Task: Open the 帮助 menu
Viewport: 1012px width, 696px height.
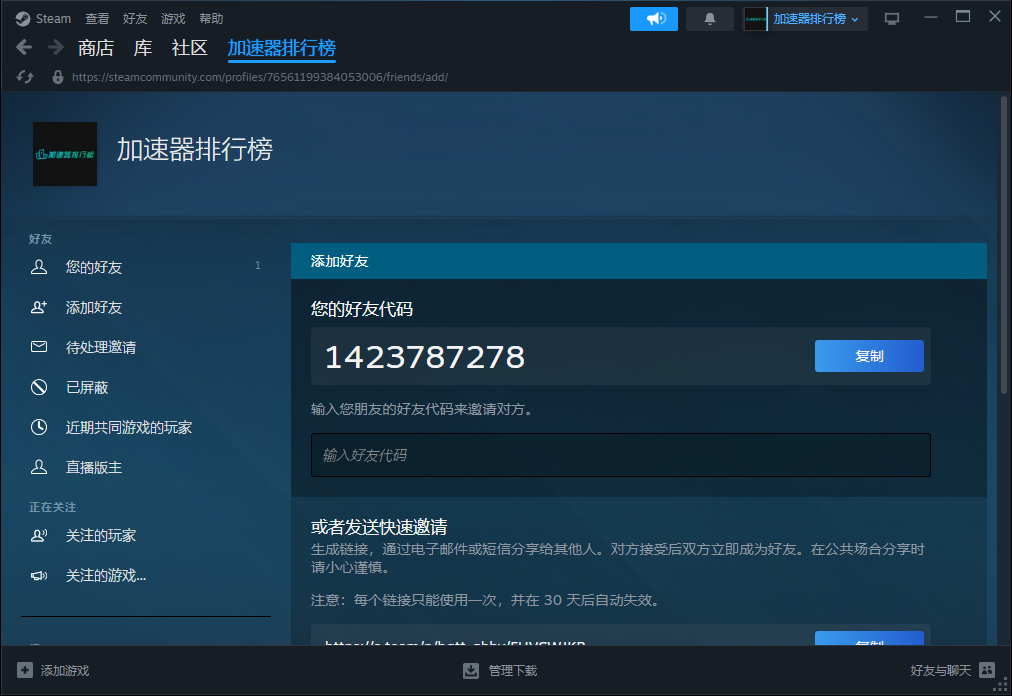Action: point(211,19)
